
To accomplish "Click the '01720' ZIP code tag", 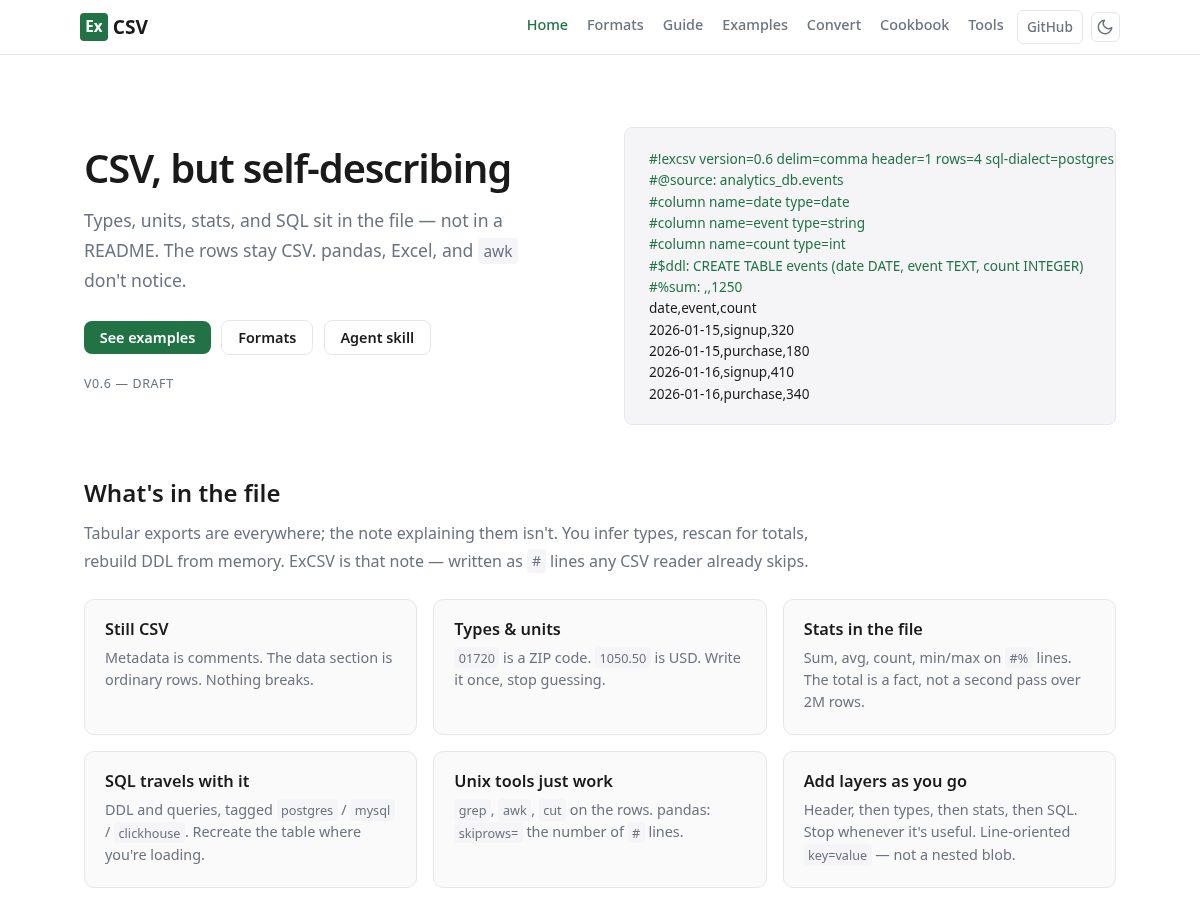I will [476, 659].
